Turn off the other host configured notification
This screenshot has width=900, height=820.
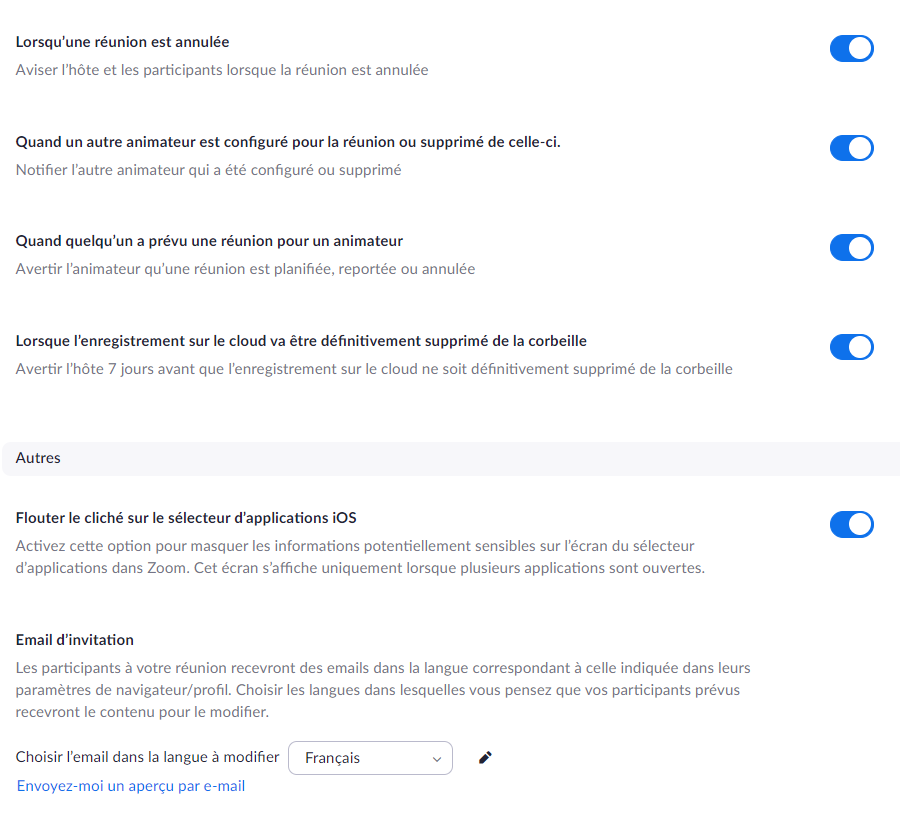[x=851, y=148]
